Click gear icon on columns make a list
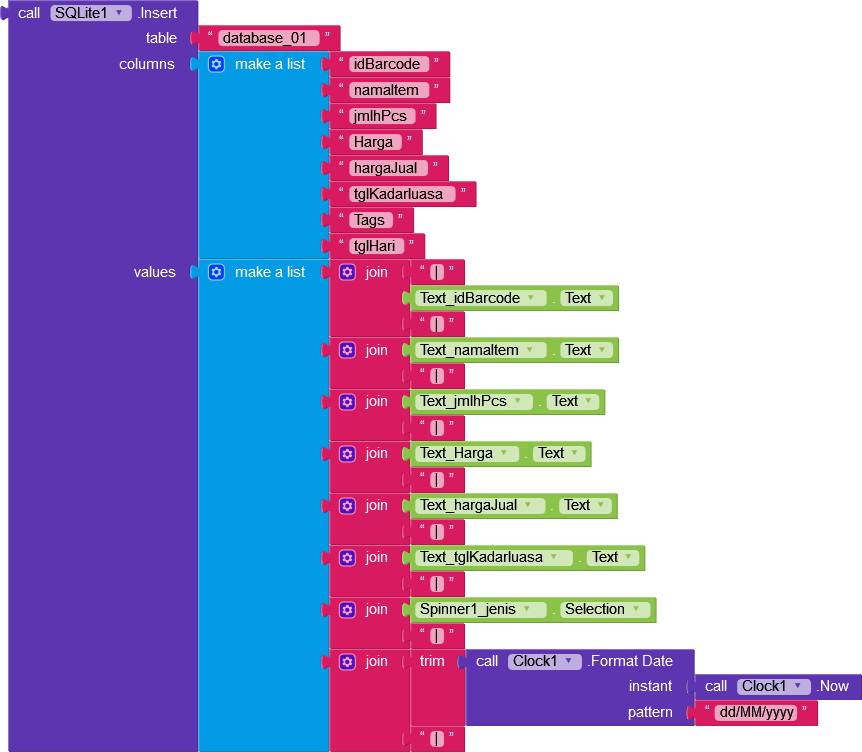This screenshot has height=752, width=862. (216, 64)
